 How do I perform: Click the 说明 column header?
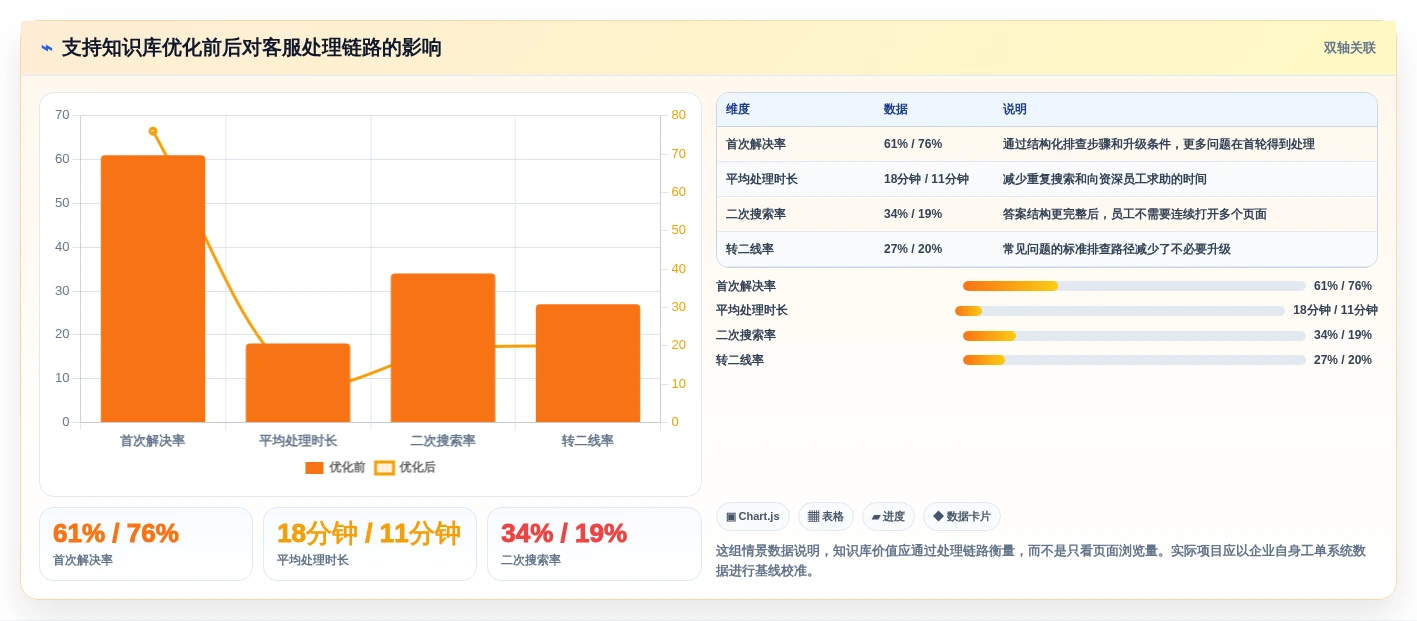(1015, 110)
